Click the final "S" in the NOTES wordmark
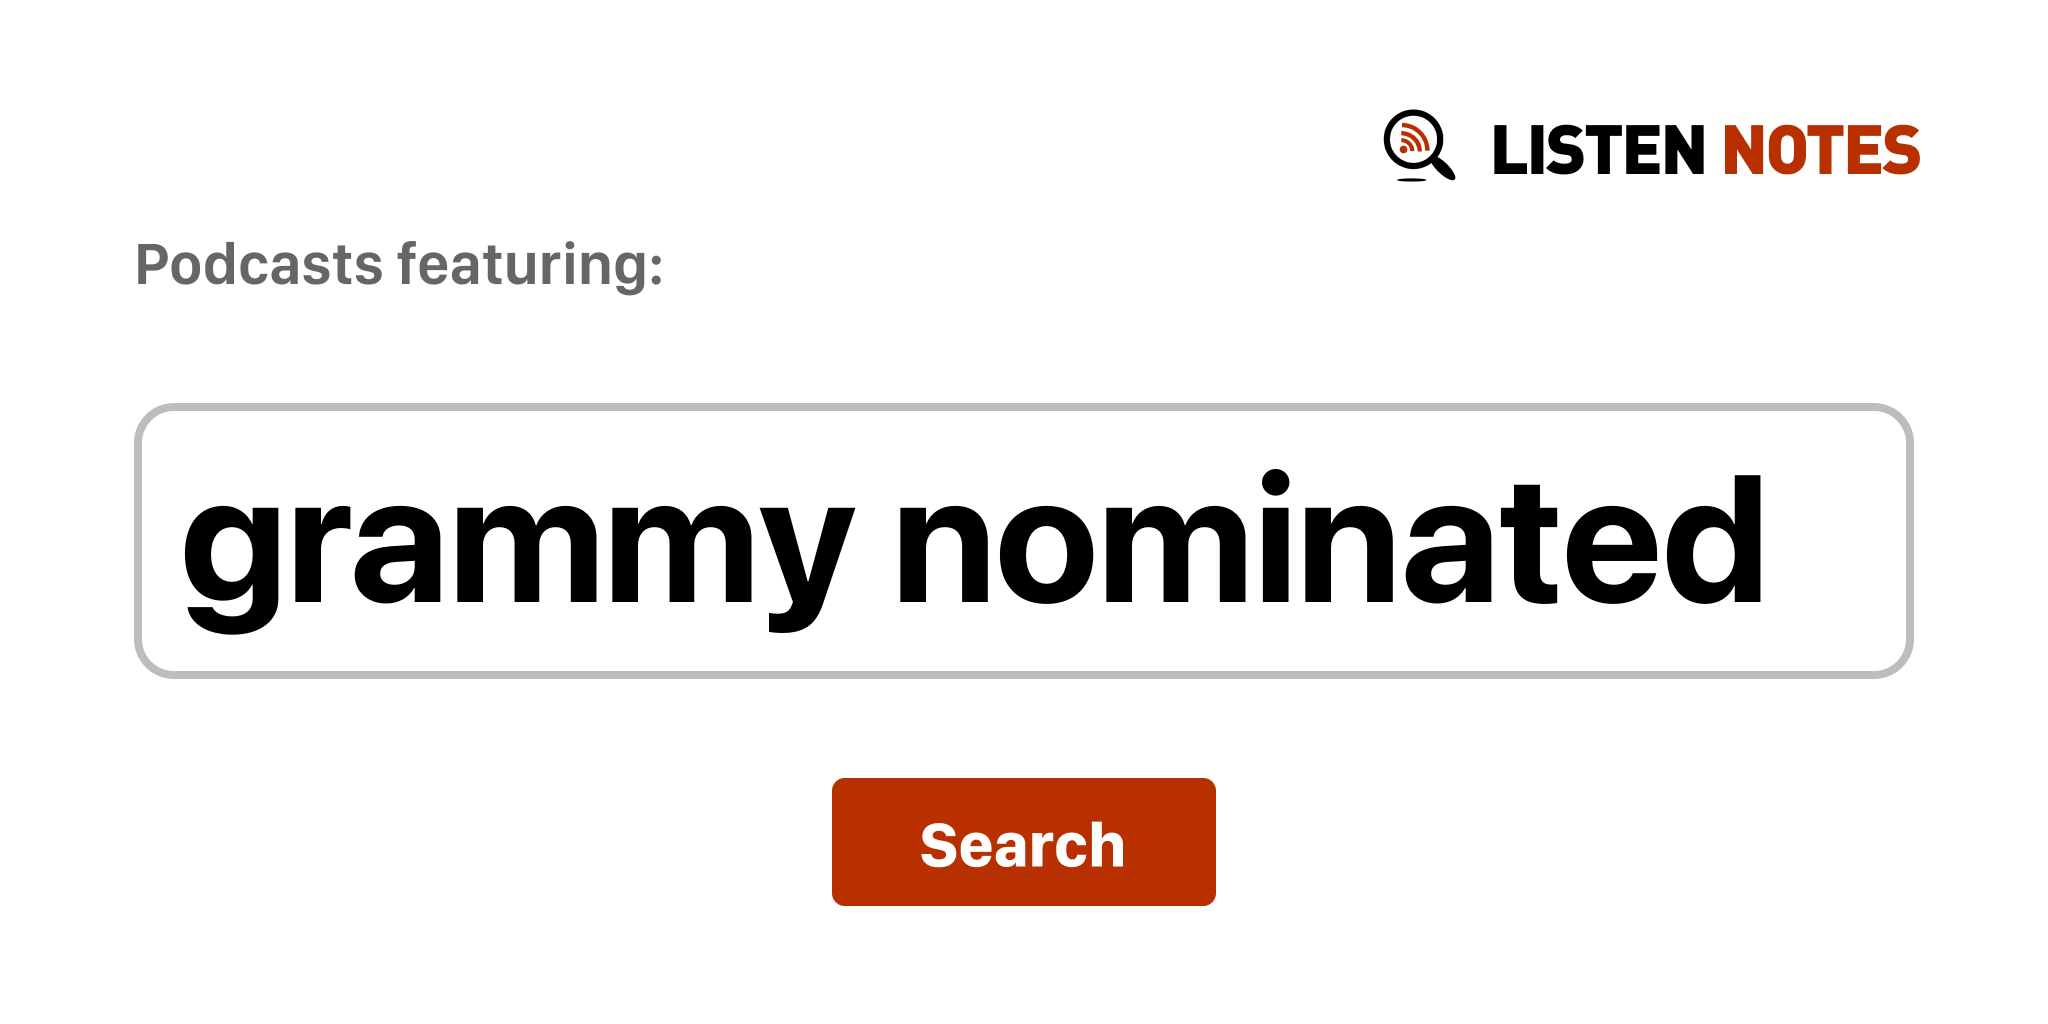This screenshot has height=1024, width=2048. point(1901,151)
